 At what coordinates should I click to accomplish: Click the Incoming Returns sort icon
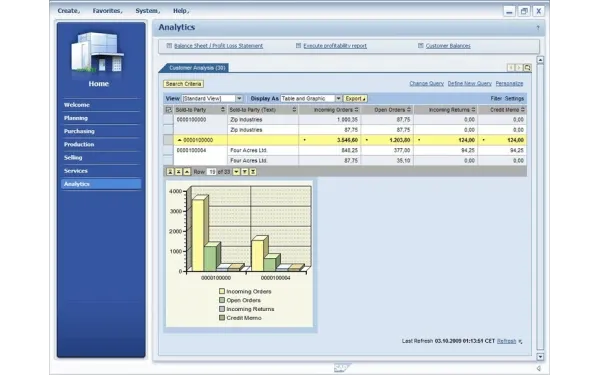[x=473, y=110]
